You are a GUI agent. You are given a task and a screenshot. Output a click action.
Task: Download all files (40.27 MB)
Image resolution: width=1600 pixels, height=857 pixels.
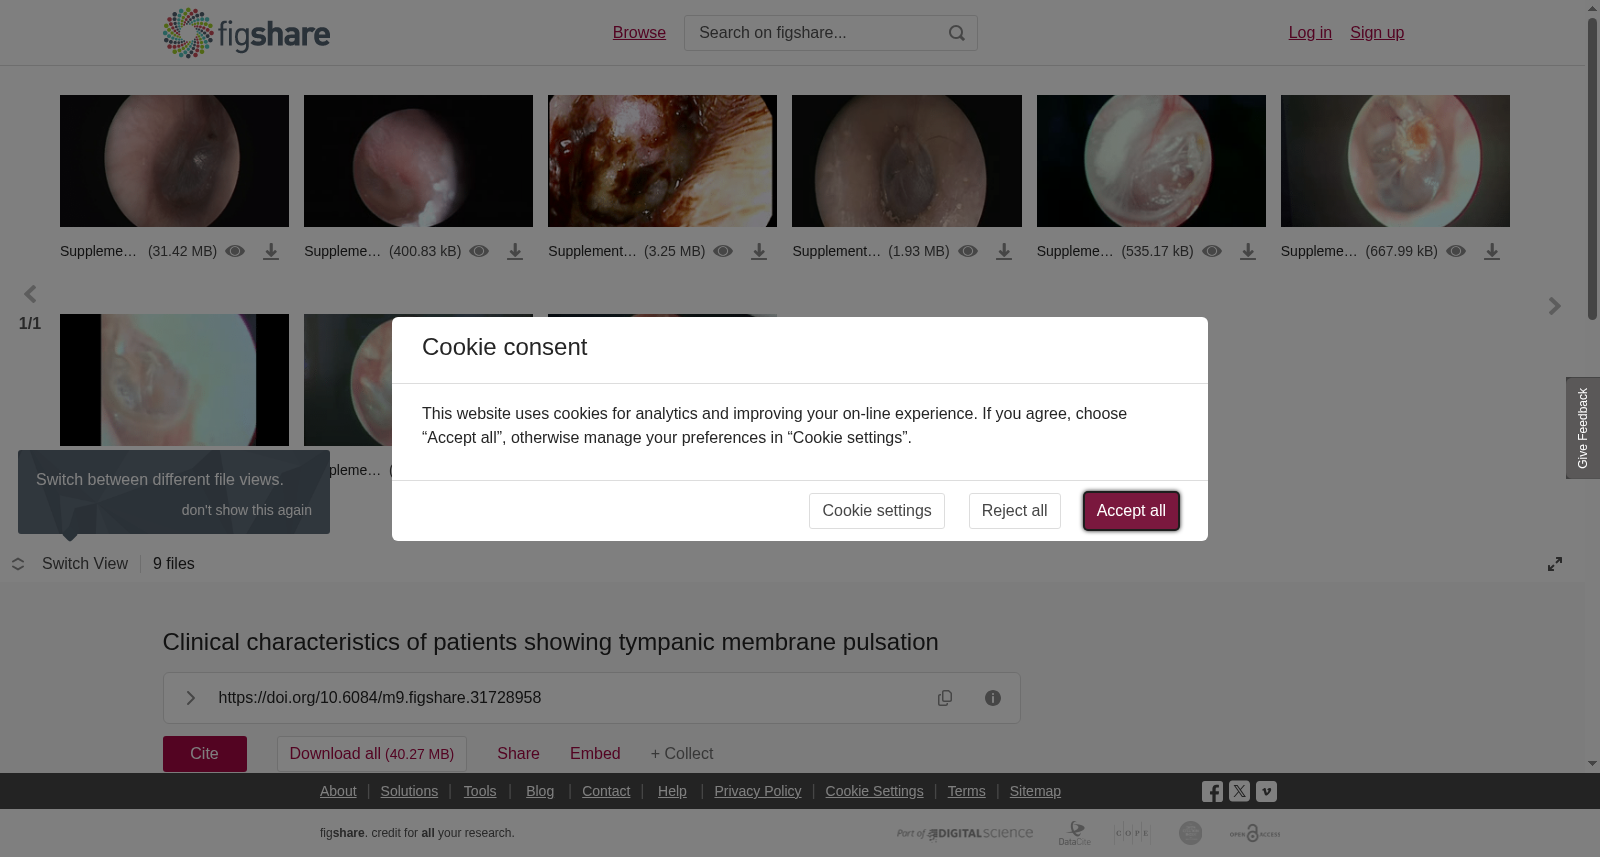pos(372,754)
